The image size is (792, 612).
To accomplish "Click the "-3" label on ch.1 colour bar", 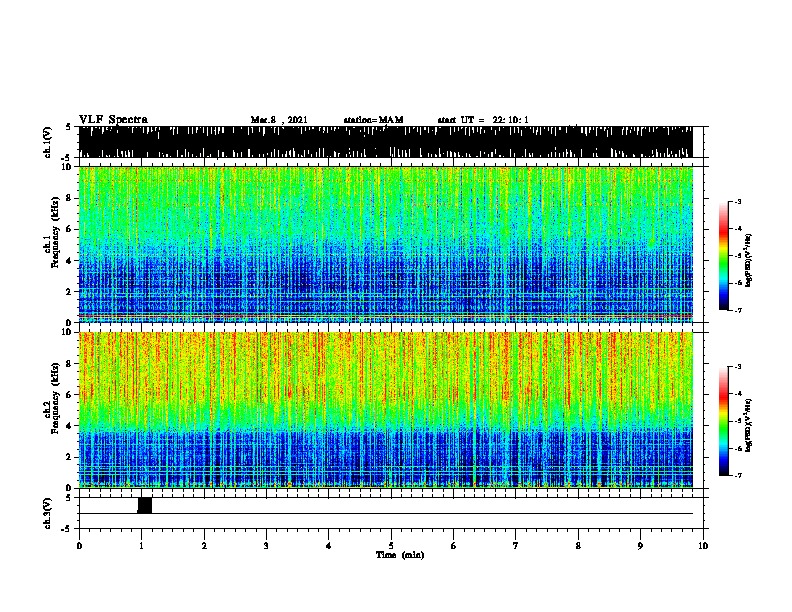I will pyautogui.click(x=737, y=202).
